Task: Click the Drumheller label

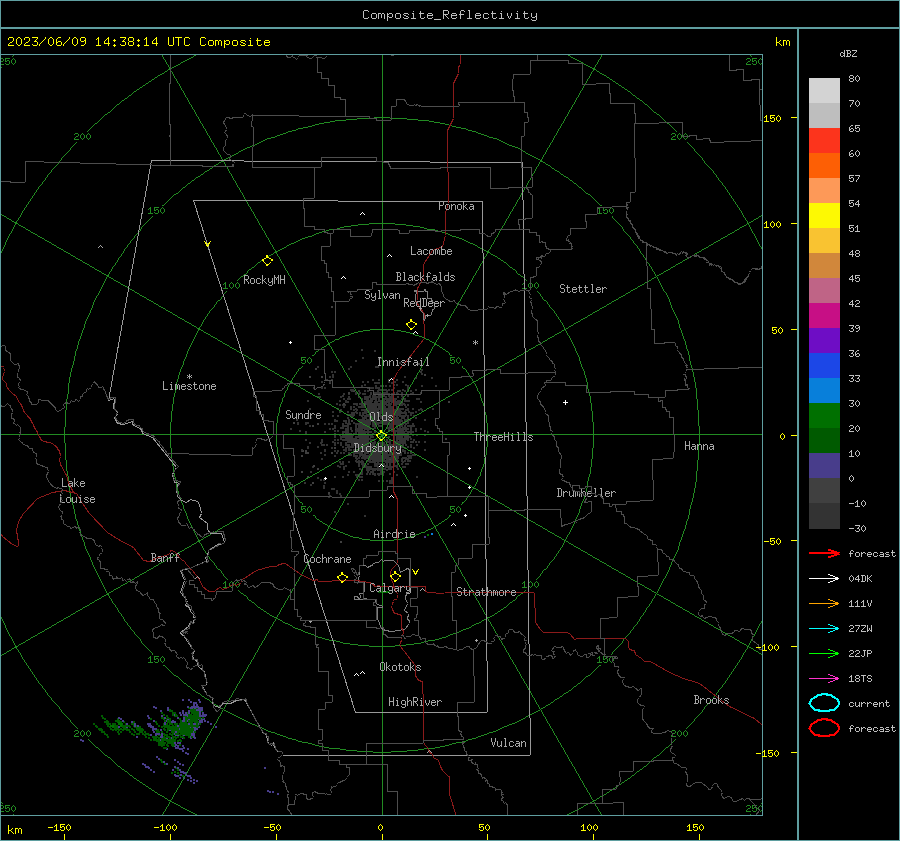Action: pyautogui.click(x=586, y=493)
